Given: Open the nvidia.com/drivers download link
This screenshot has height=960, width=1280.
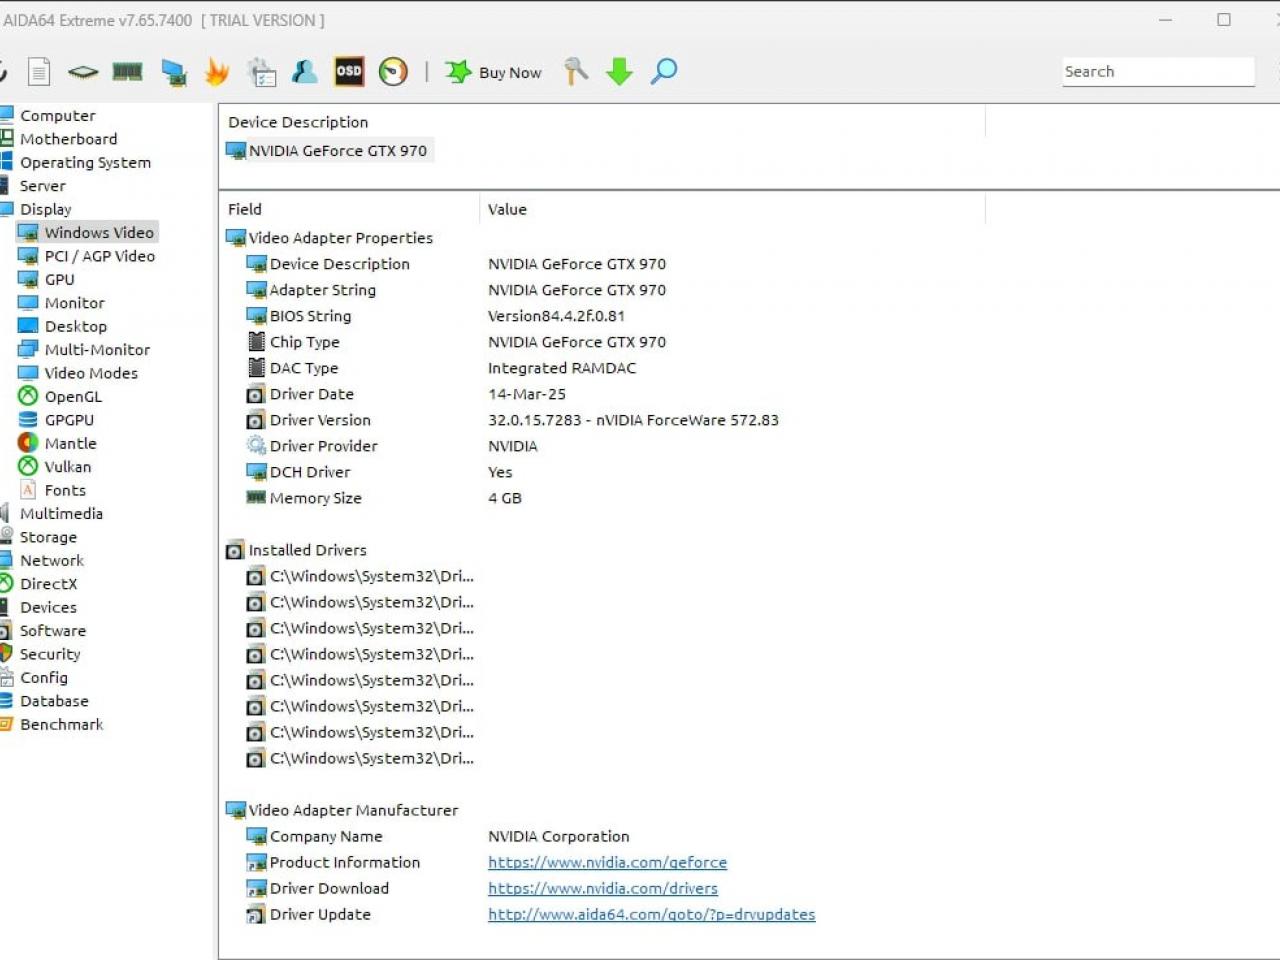Looking at the screenshot, I should (x=603, y=888).
